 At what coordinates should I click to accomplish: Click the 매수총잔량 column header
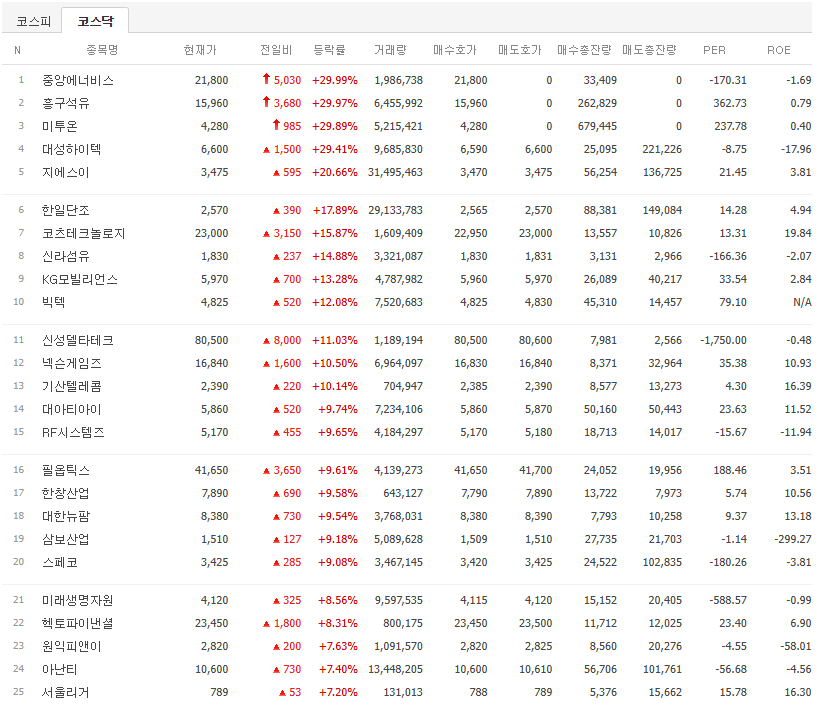(584, 50)
